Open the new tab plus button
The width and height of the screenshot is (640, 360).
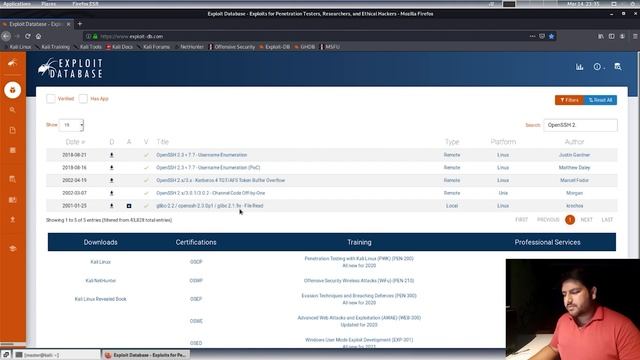point(80,24)
